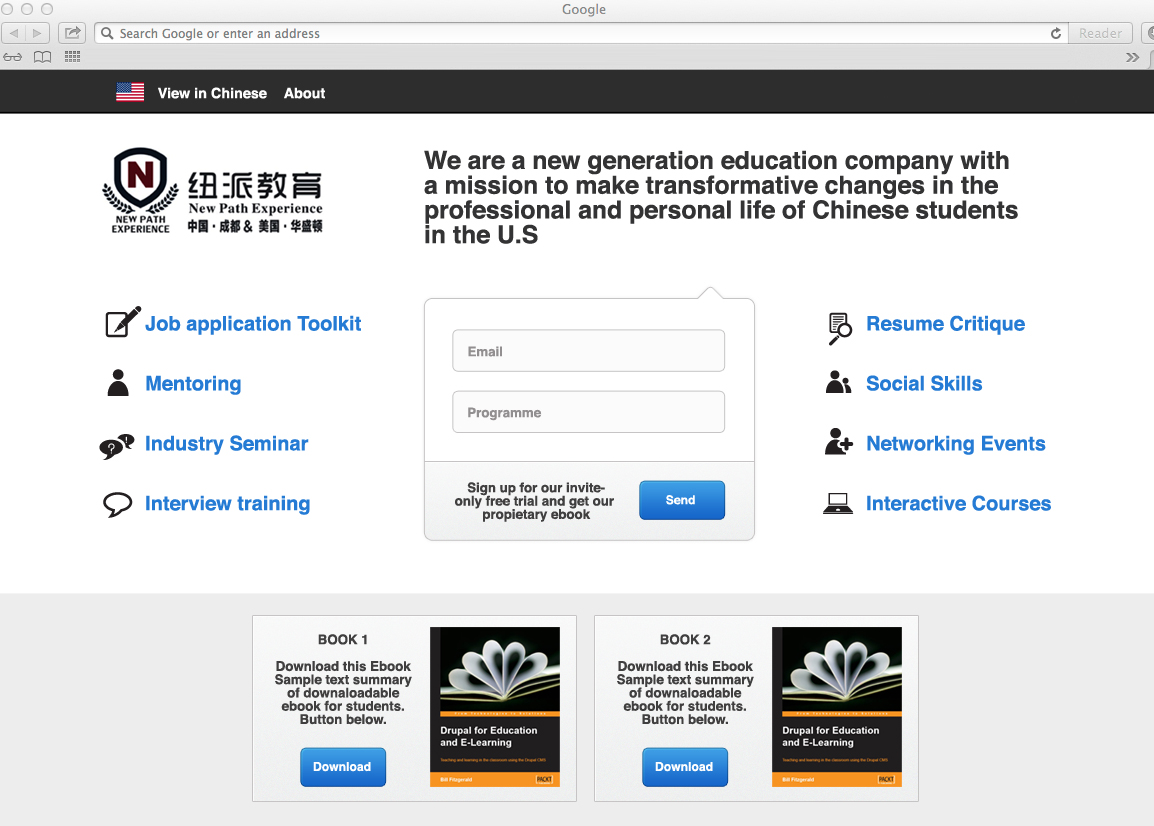This screenshot has height=826, width=1154.
Task: Open the Interview training link
Action: (227, 504)
